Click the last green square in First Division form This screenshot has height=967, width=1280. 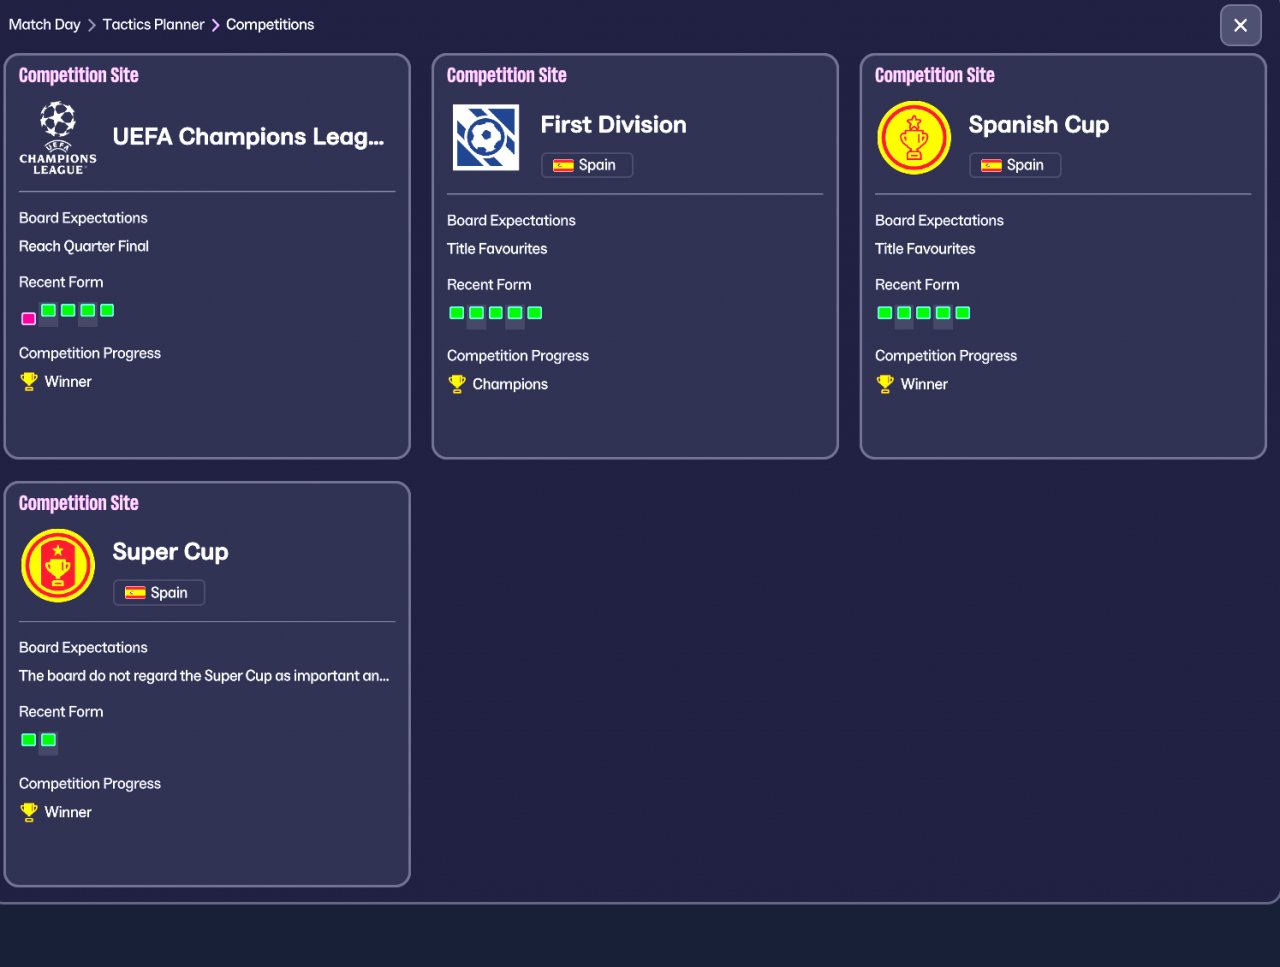point(535,313)
